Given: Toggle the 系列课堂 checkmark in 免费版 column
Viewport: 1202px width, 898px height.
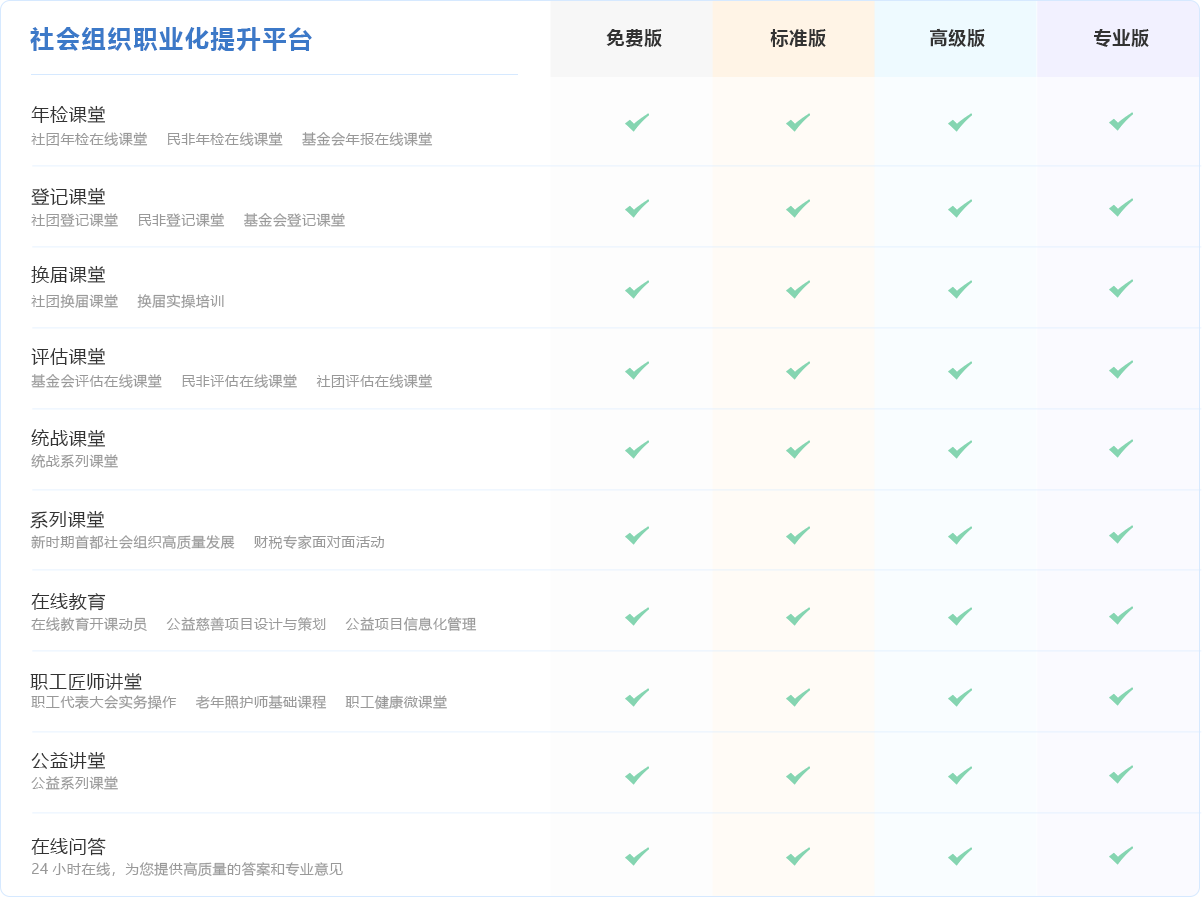Looking at the screenshot, I should tap(634, 533).
